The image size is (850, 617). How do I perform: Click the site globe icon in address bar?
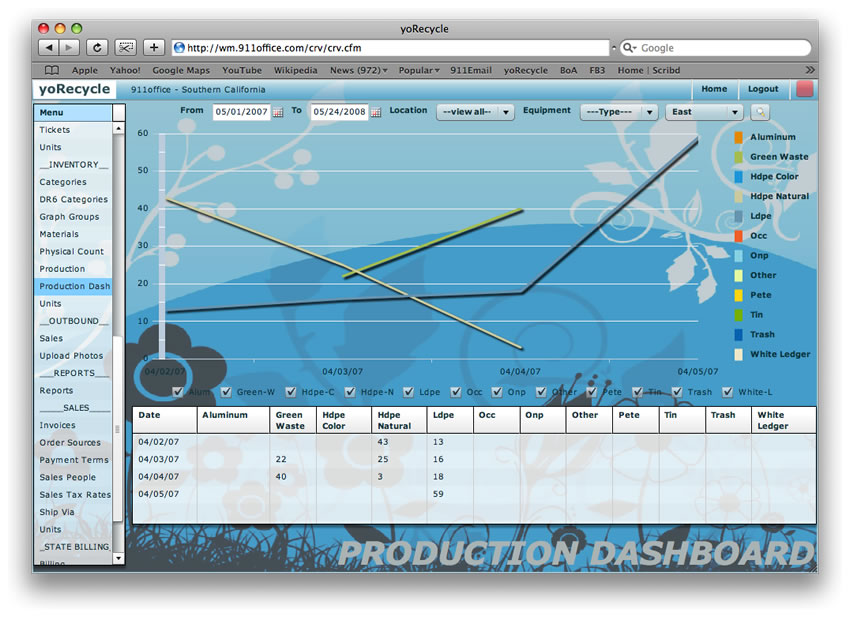pos(179,48)
